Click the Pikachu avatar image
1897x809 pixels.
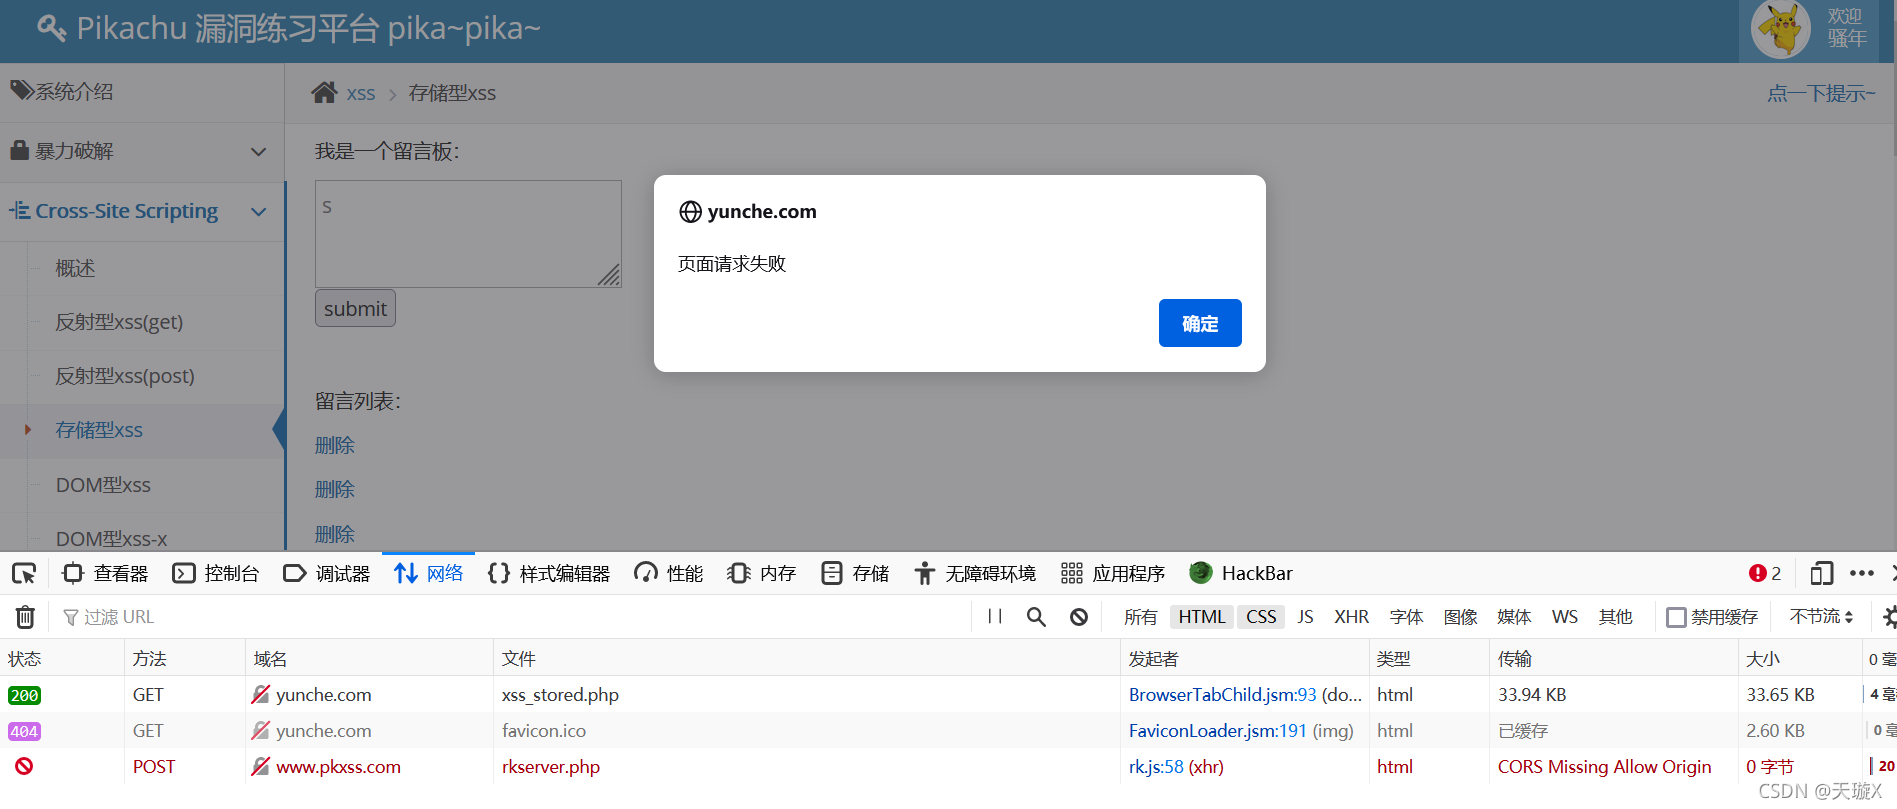(1781, 29)
